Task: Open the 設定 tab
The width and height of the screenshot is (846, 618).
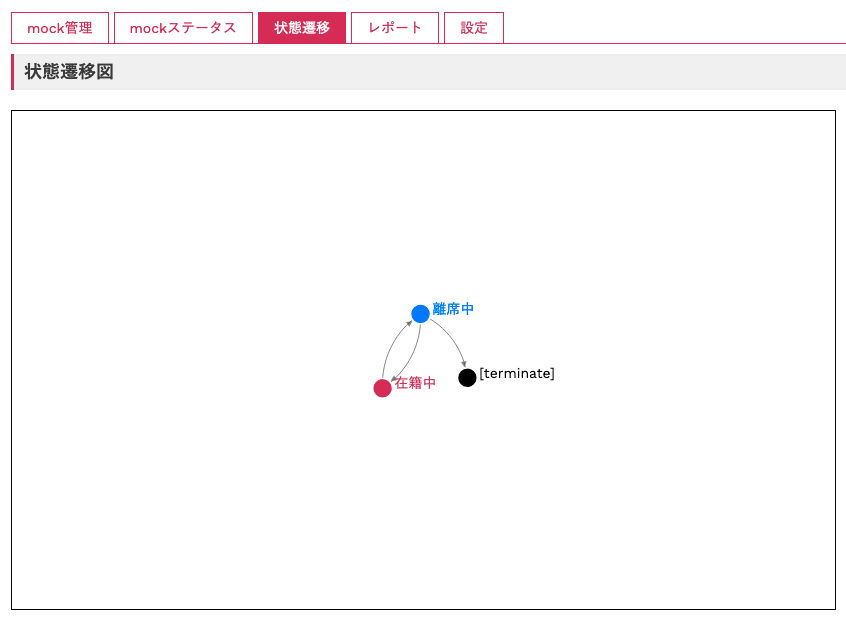Action: pyautogui.click(x=473, y=27)
